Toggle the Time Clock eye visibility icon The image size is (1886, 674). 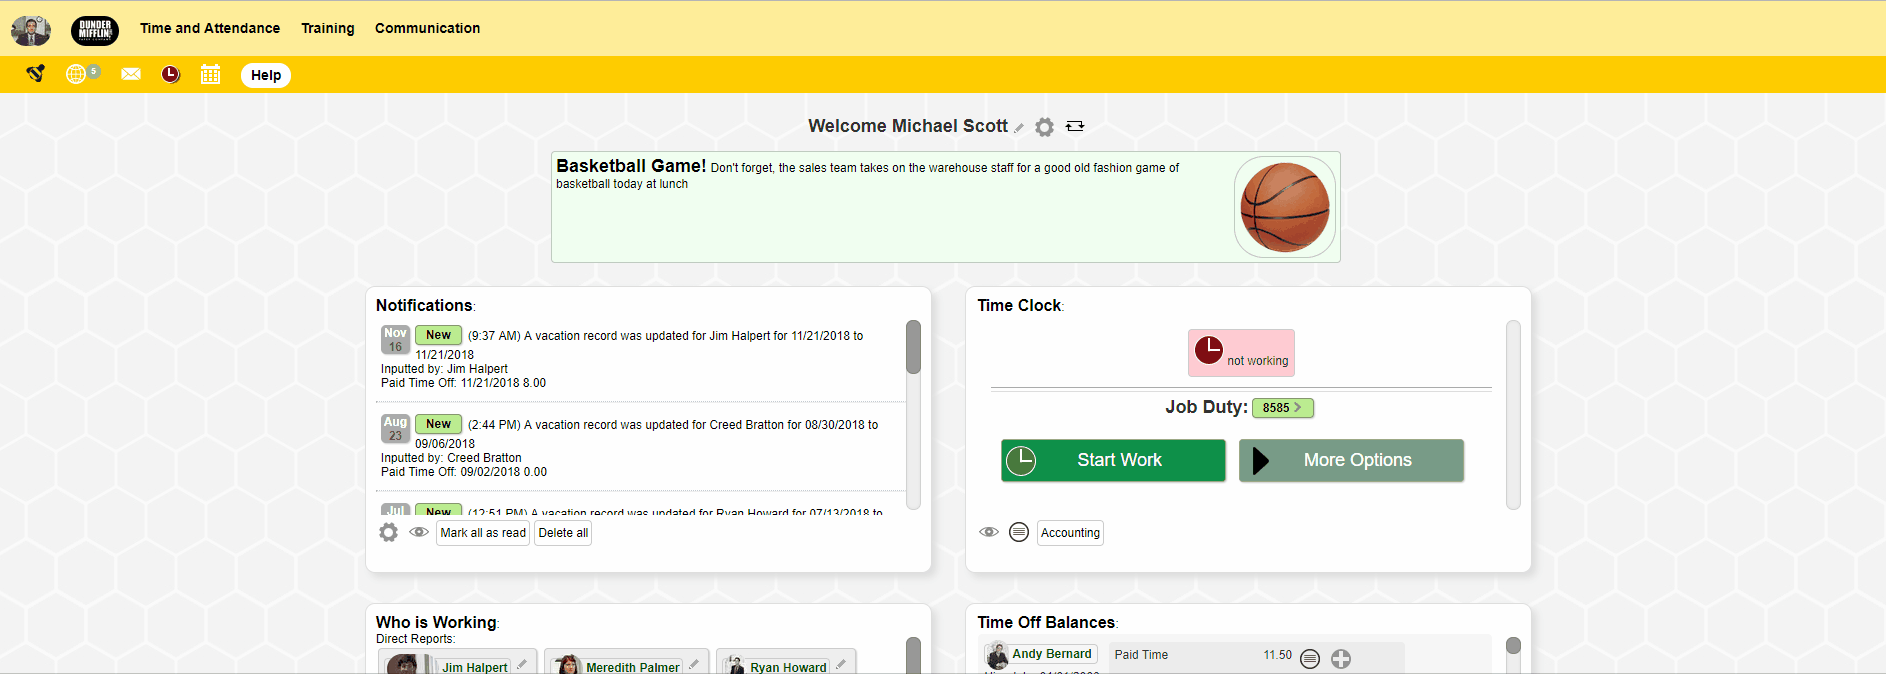pyautogui.click(x=989, y=532)
